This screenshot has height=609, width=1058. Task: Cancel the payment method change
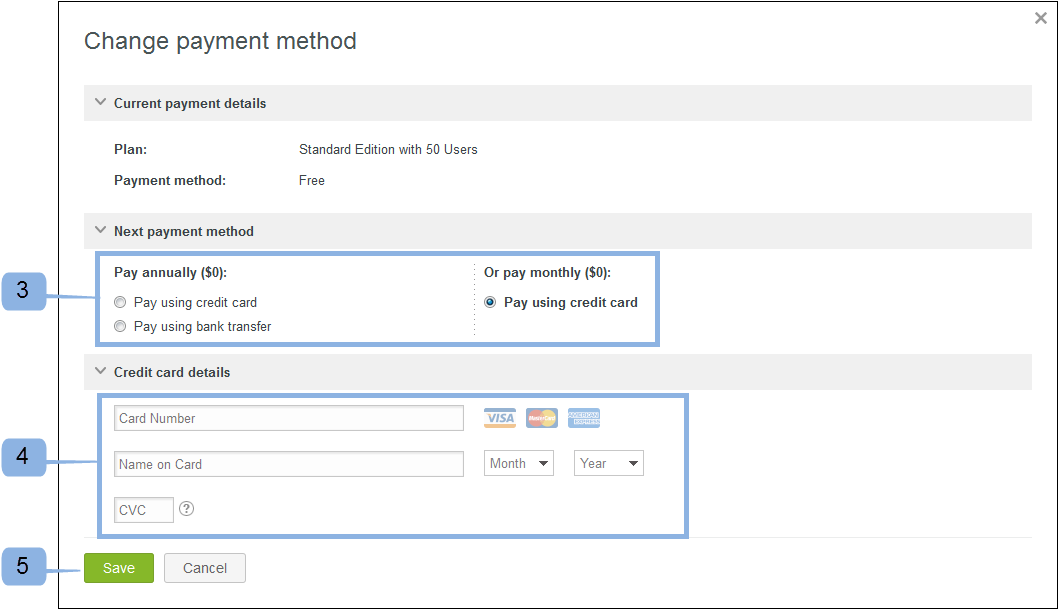(204, 567)
